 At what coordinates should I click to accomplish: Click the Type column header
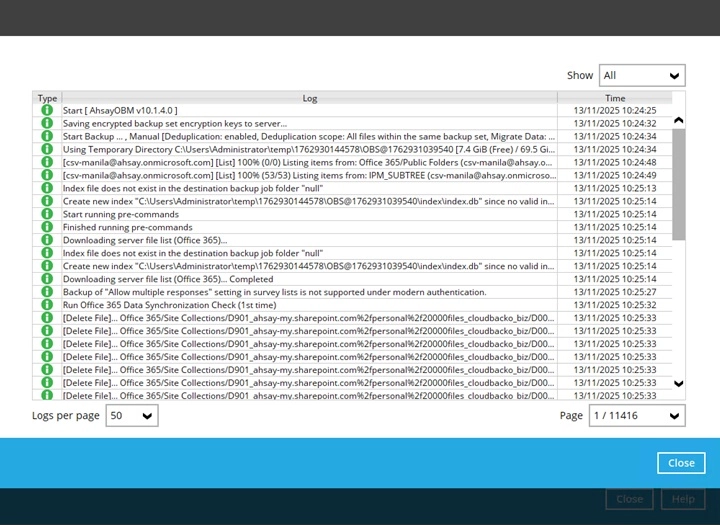tap(47, 98)
